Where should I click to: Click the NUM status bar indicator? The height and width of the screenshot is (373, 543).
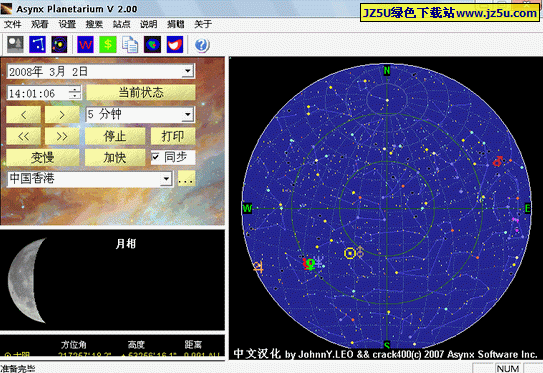pos(508,368)
